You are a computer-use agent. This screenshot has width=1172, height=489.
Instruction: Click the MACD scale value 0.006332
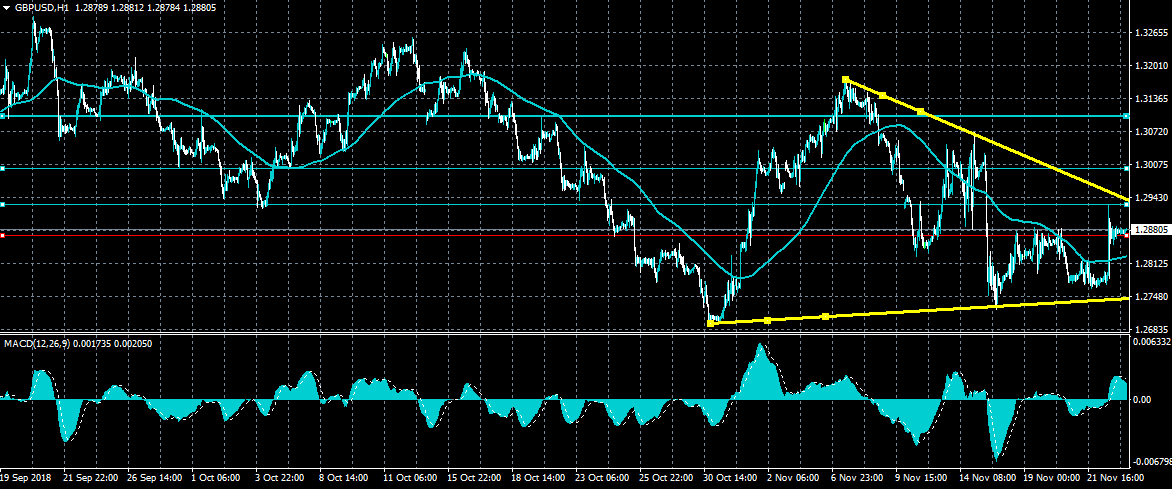click(1153, 342)
